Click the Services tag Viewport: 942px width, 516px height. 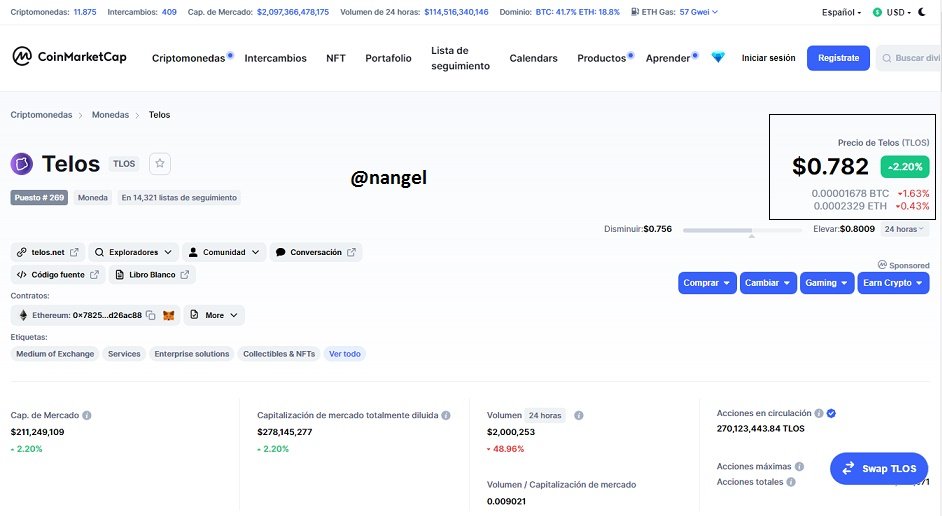124,354
